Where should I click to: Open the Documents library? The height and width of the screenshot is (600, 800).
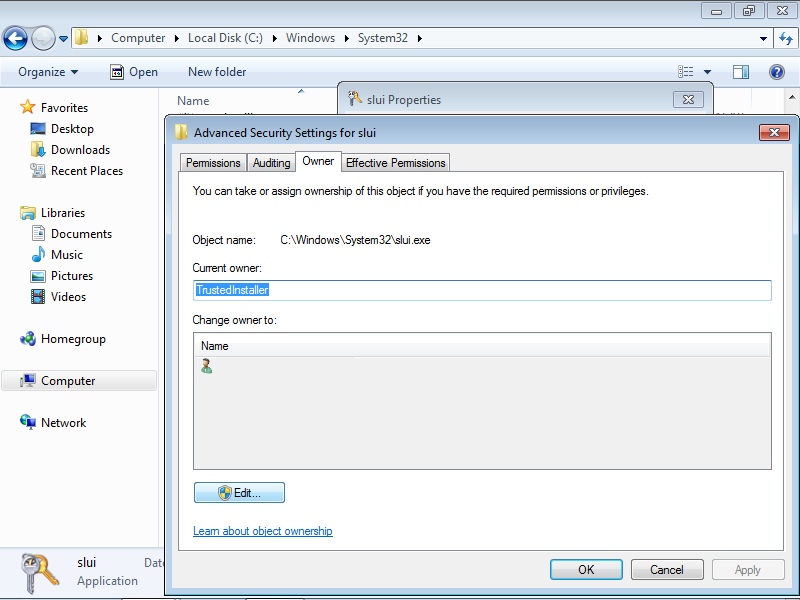point(81,233)
